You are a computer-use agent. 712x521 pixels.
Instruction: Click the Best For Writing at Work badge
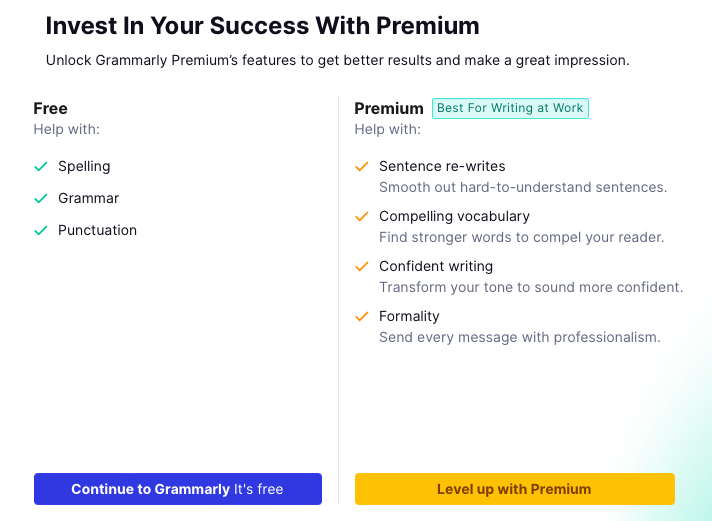coord(510,108)
